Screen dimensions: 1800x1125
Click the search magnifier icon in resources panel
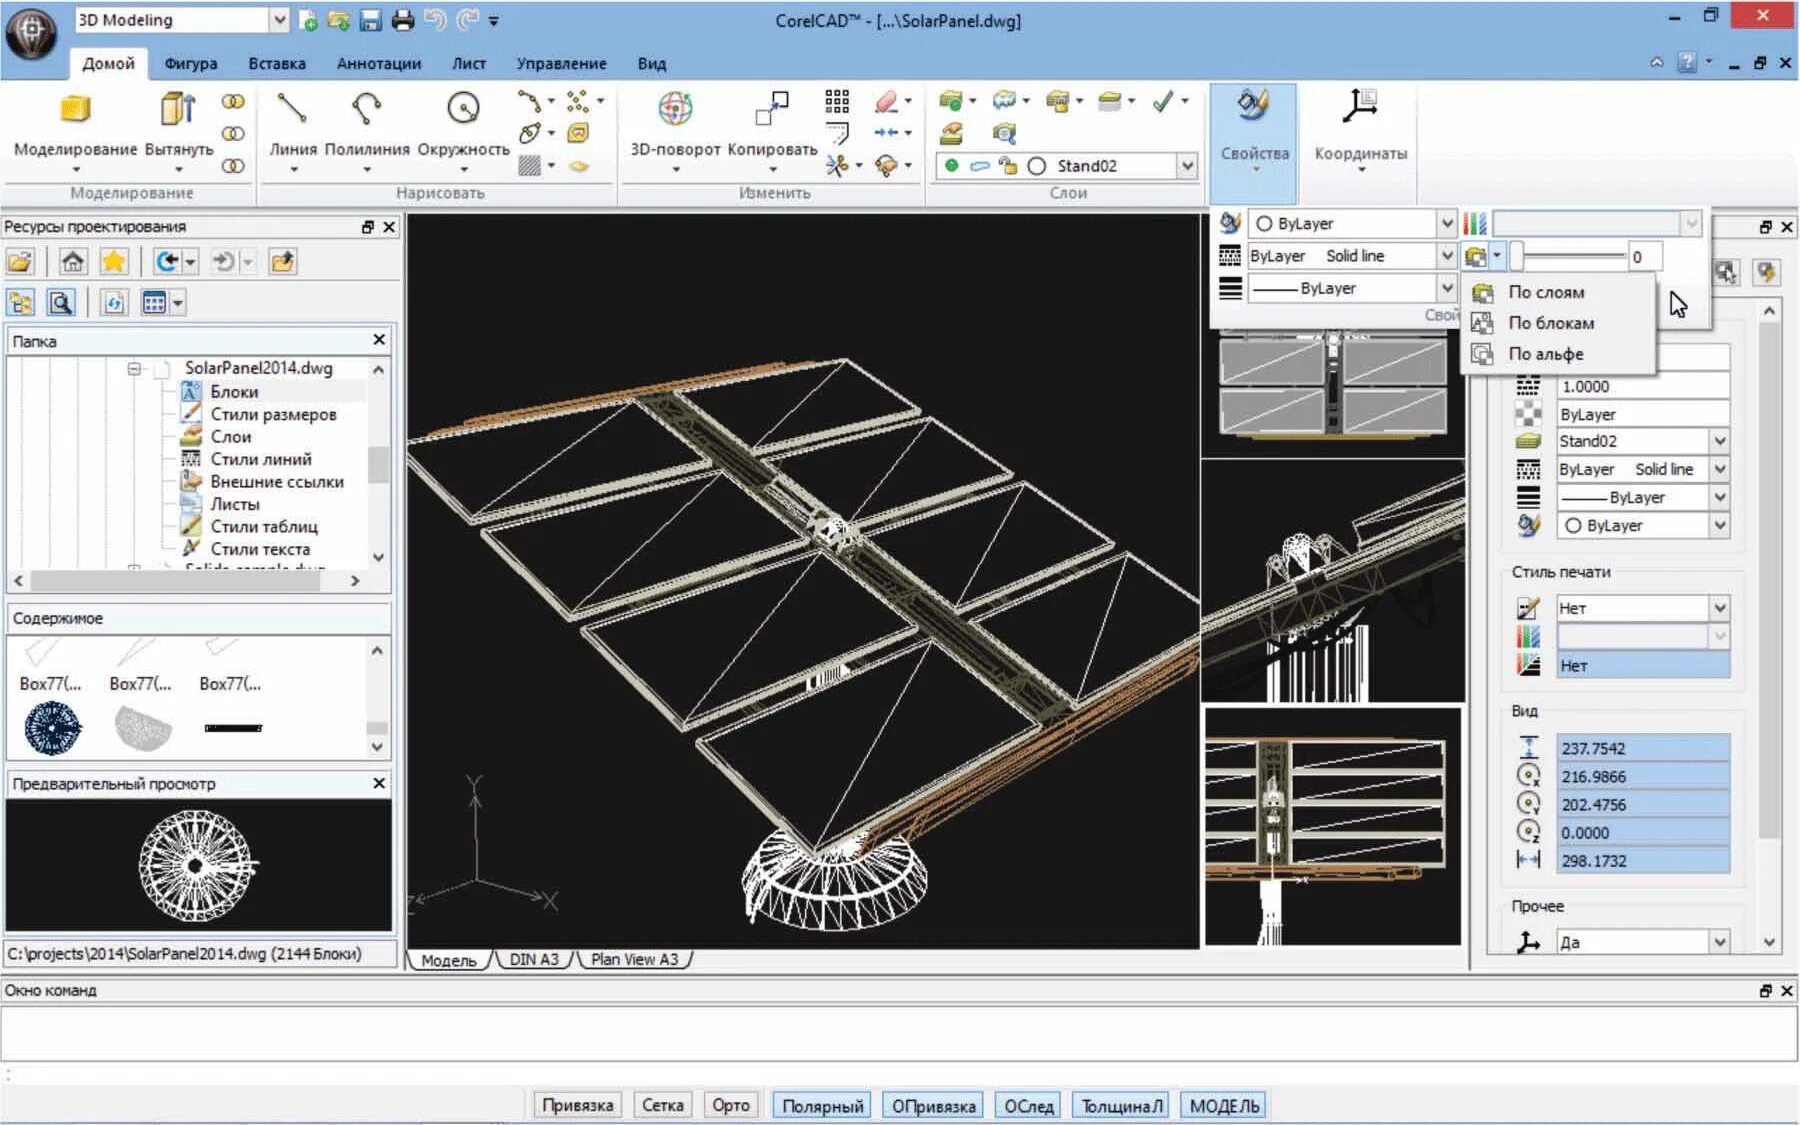coord(61,302)
